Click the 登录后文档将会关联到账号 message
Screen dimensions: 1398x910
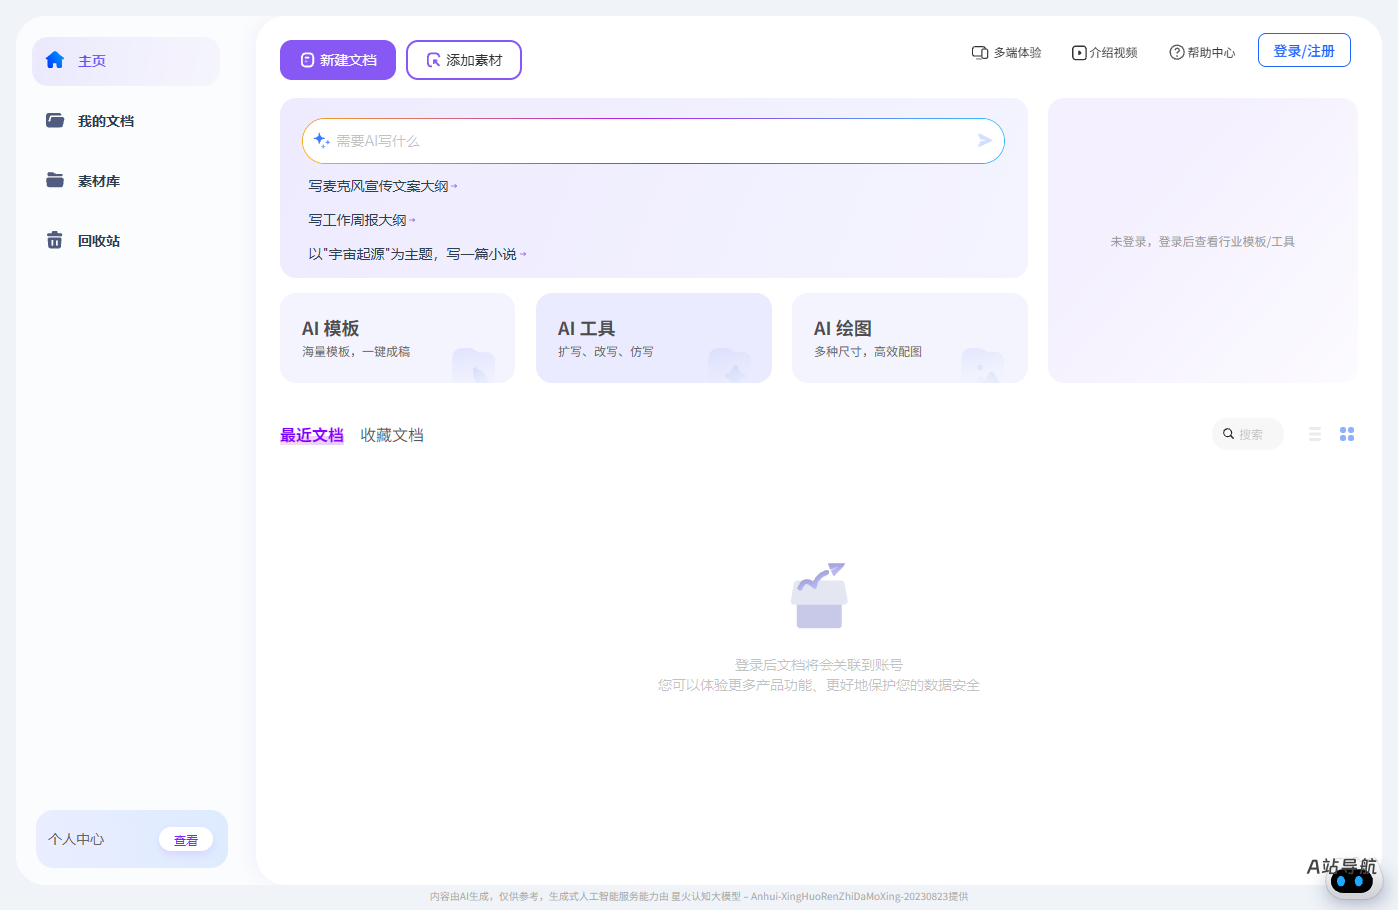point(819,665)
